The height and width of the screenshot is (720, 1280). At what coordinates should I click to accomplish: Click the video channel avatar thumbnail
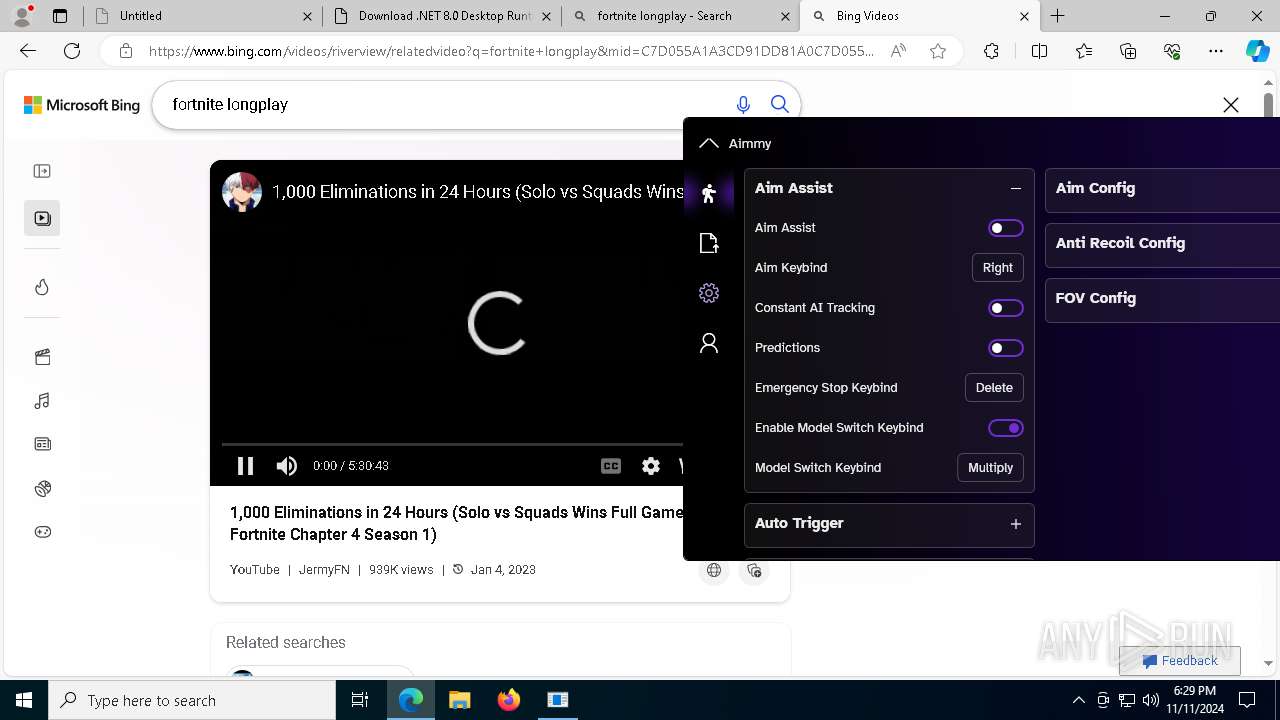click(242, 192)
